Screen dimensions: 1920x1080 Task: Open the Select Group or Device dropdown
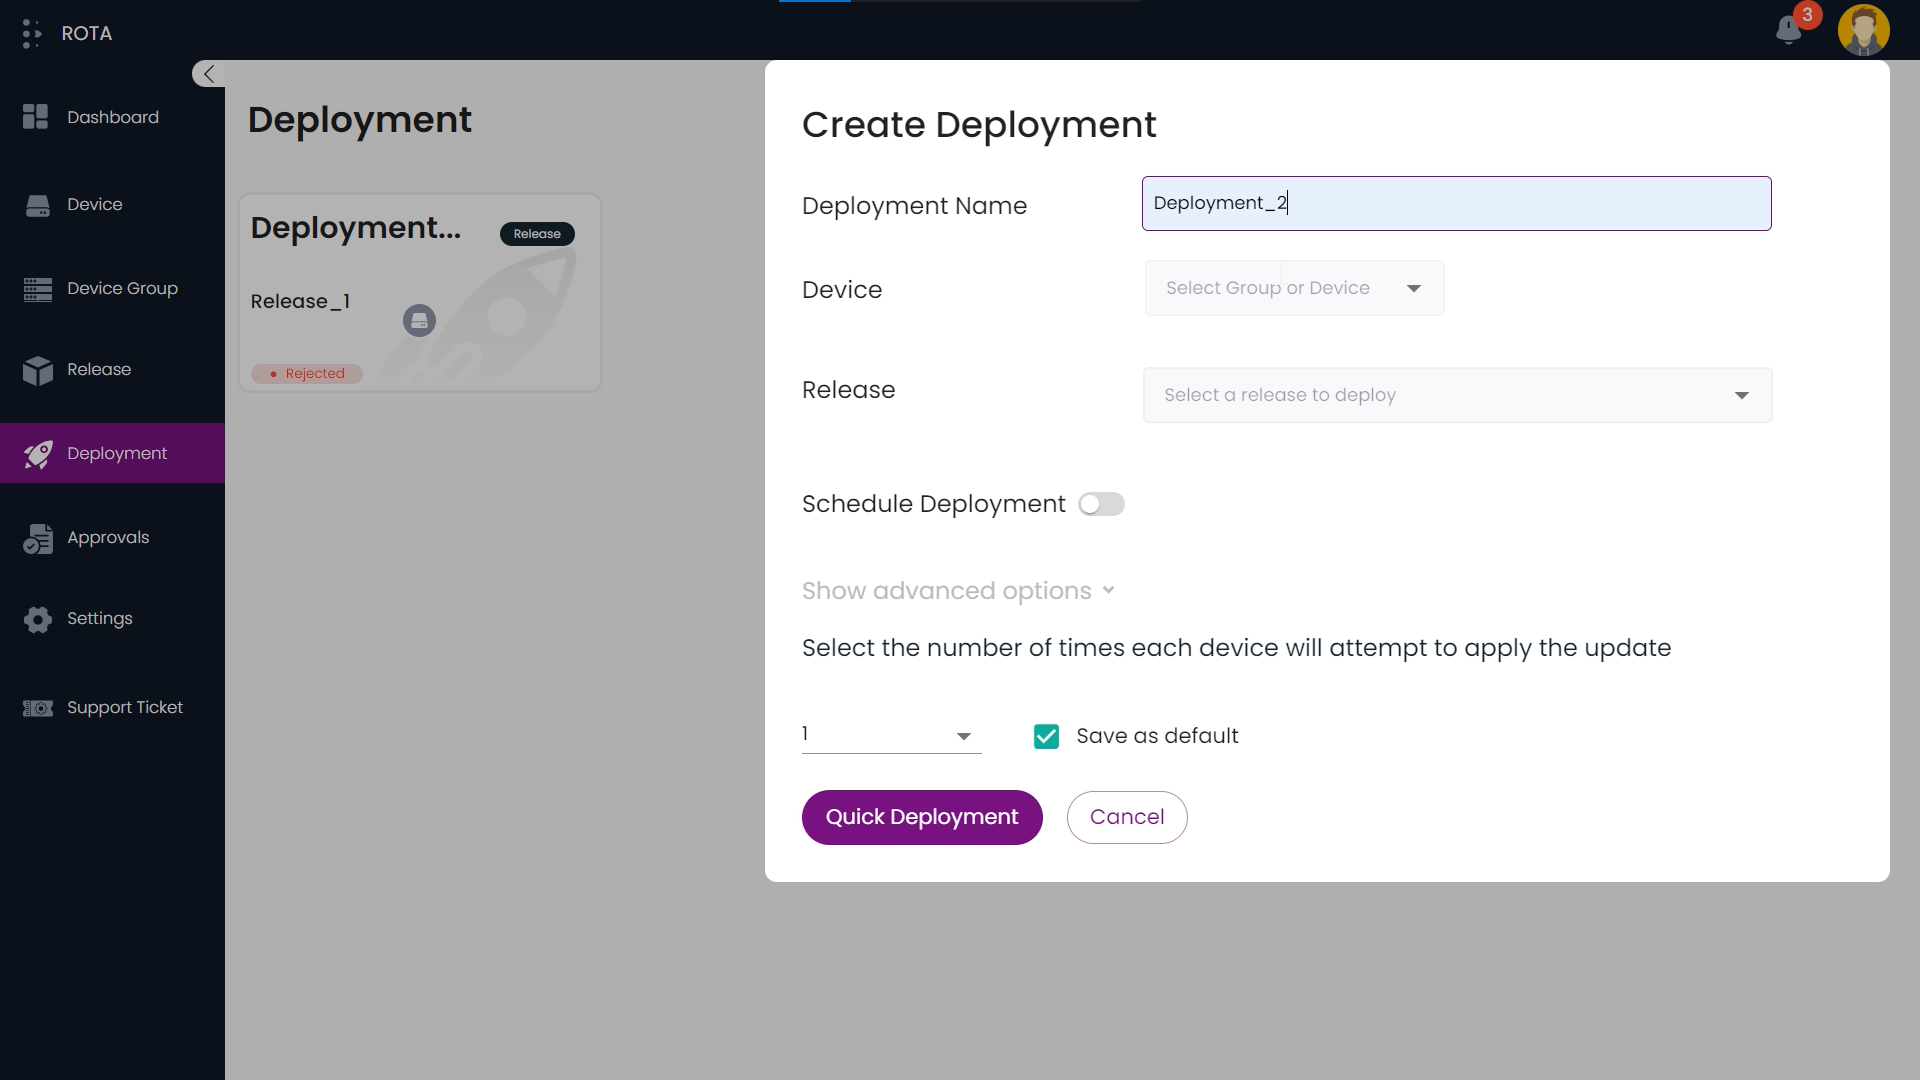[x=1293, y=288]
